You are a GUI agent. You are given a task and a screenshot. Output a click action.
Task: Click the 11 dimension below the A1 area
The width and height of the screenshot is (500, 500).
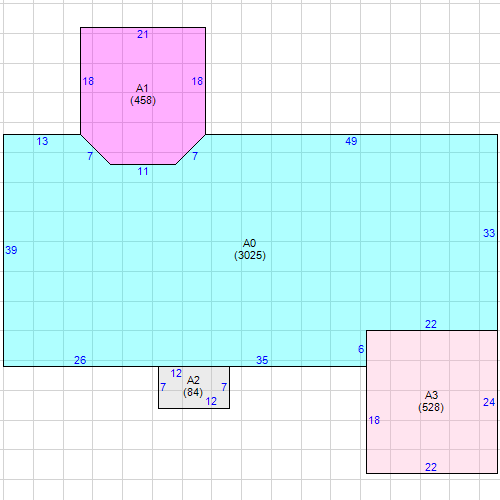point(143,171)
